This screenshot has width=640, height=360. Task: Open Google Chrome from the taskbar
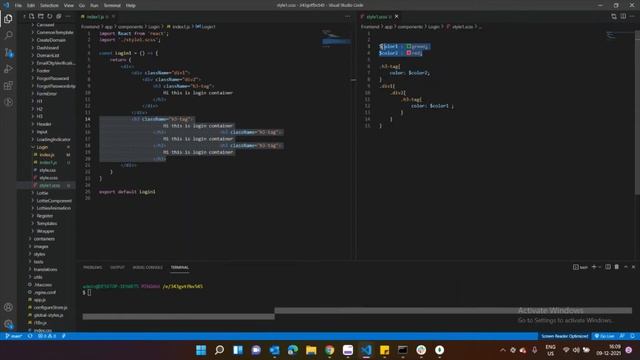(329, 350)
